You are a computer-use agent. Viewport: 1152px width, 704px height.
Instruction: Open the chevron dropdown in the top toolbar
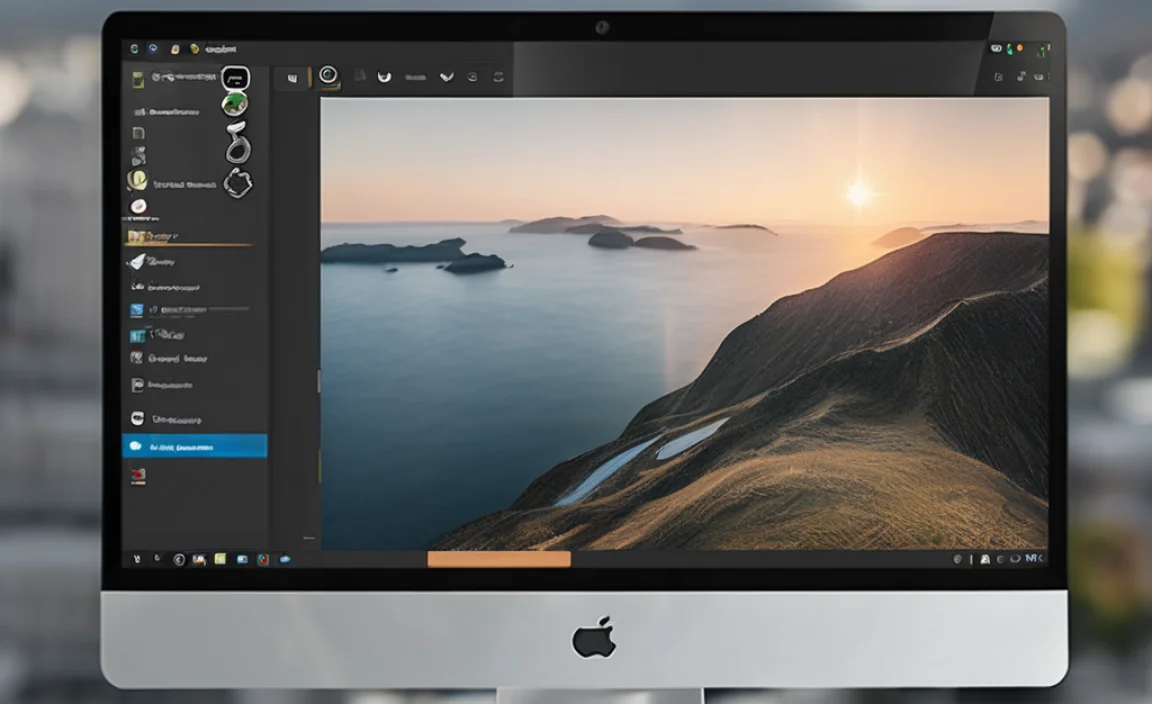pos(447,76)
